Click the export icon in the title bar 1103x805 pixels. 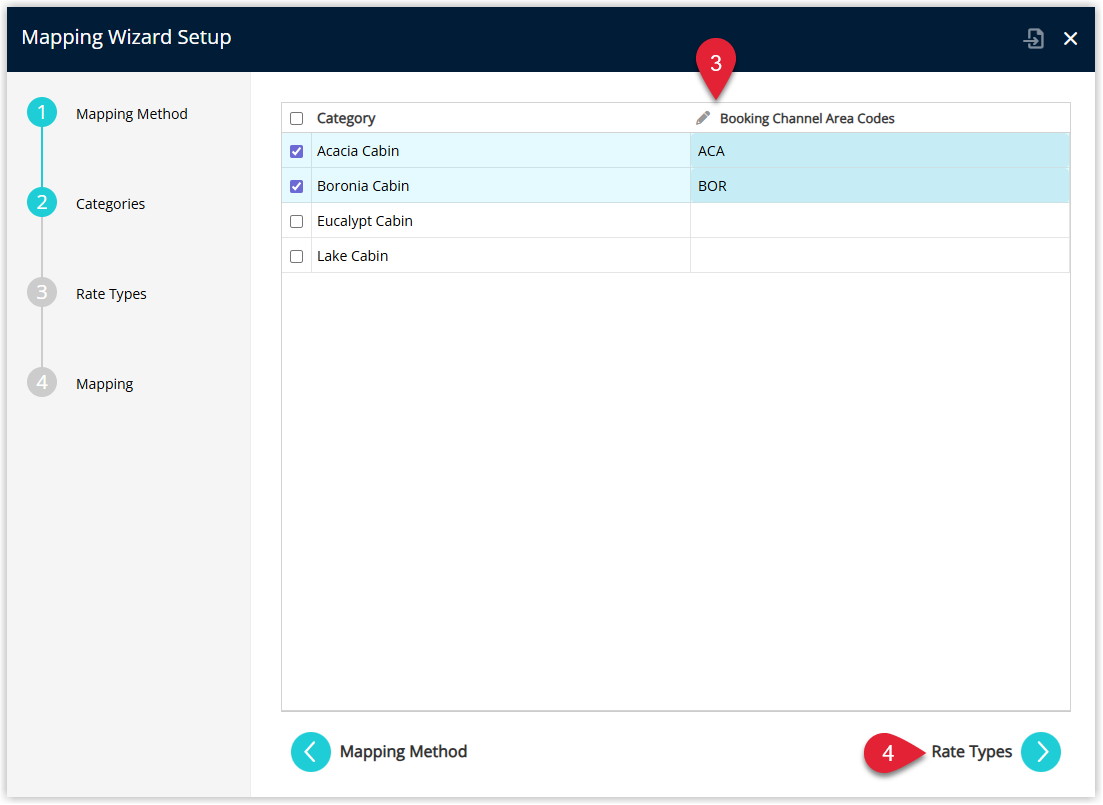1033,38
